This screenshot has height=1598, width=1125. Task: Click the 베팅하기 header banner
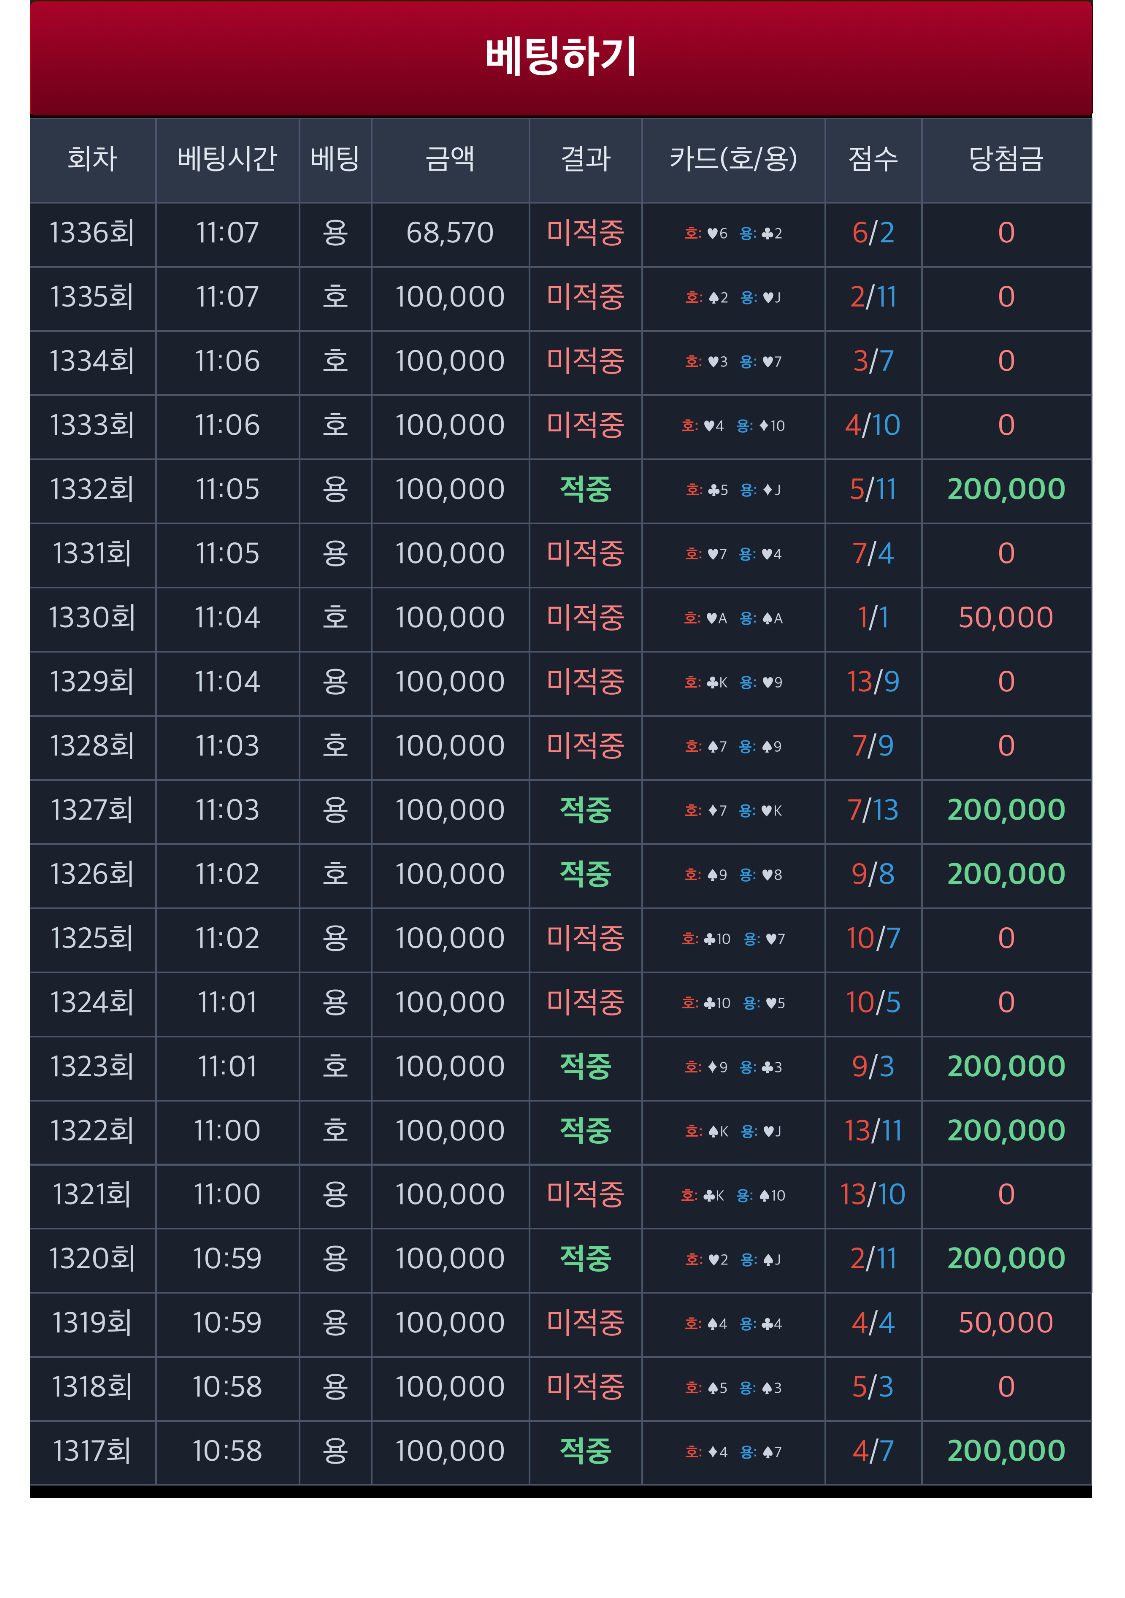[561, 58]
